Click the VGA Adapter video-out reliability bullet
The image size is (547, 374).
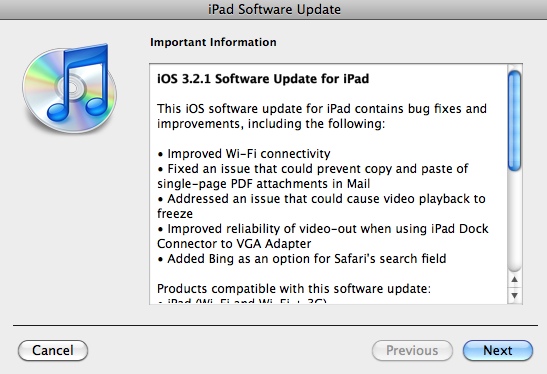323,236
